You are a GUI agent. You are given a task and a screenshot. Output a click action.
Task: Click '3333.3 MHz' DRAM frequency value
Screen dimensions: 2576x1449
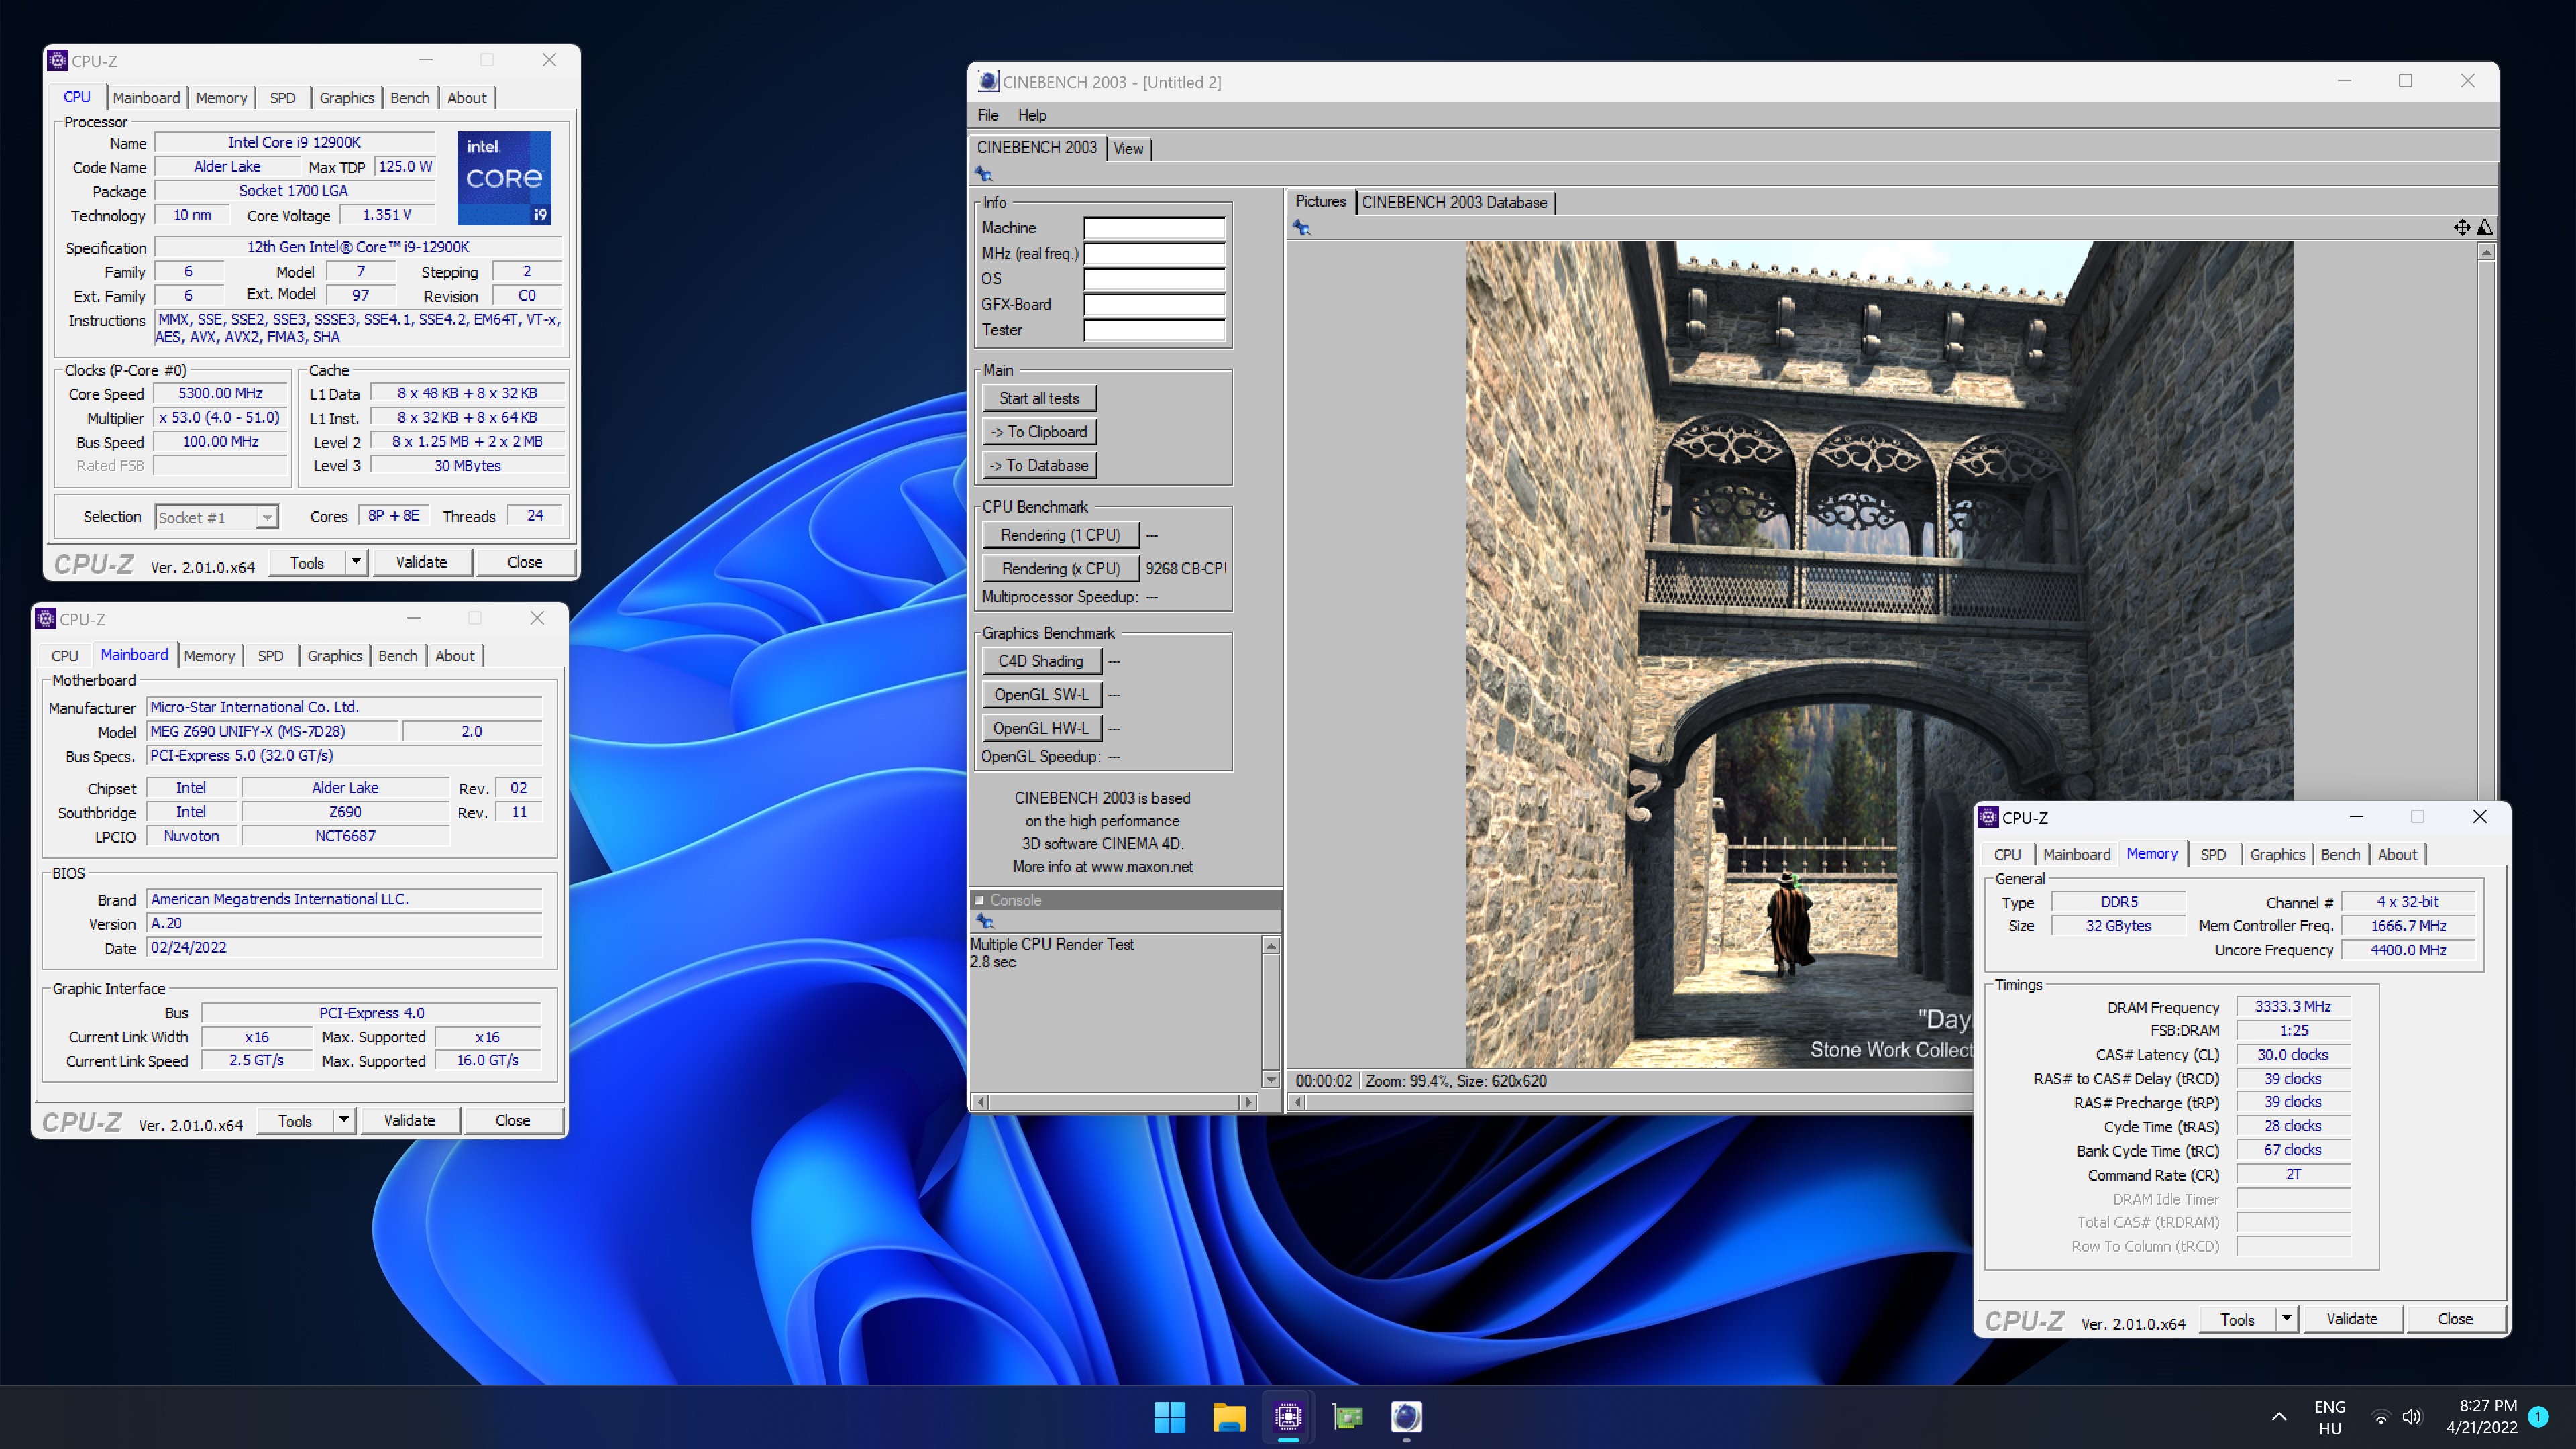click(2292, 1007)
